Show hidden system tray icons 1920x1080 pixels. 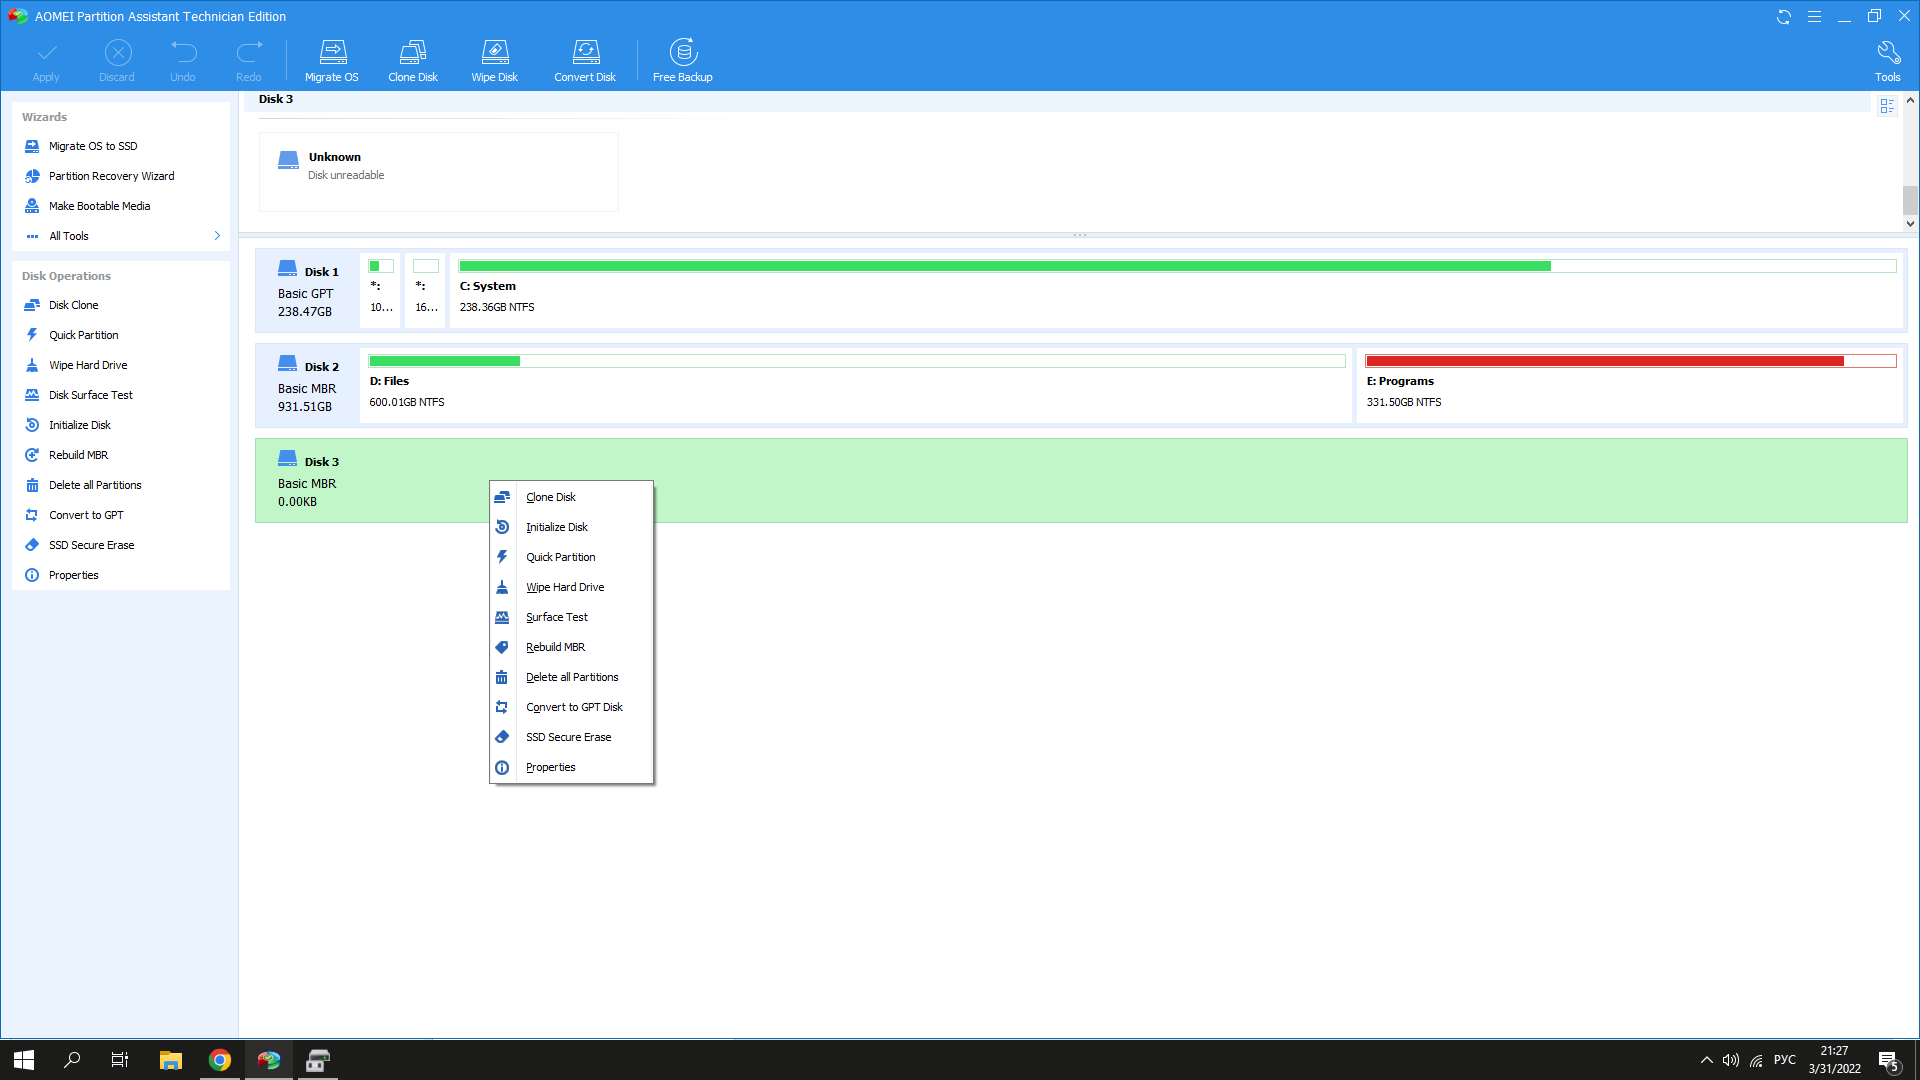click(1706, 1060)
